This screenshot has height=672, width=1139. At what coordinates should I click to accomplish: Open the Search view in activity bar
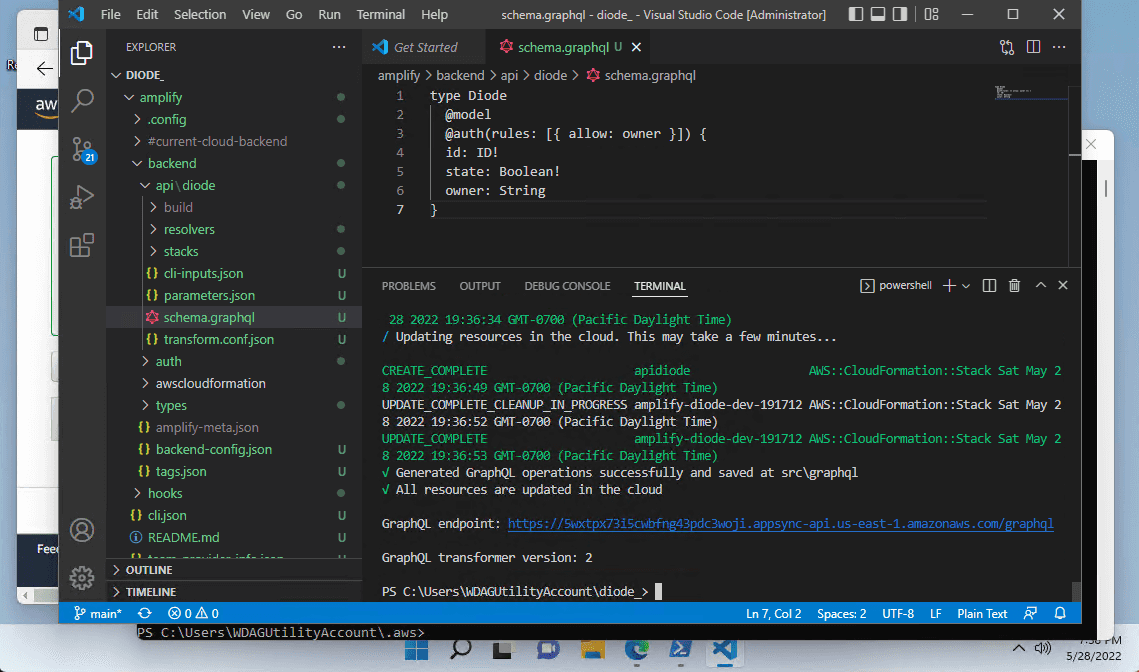[x=81, y=101]
